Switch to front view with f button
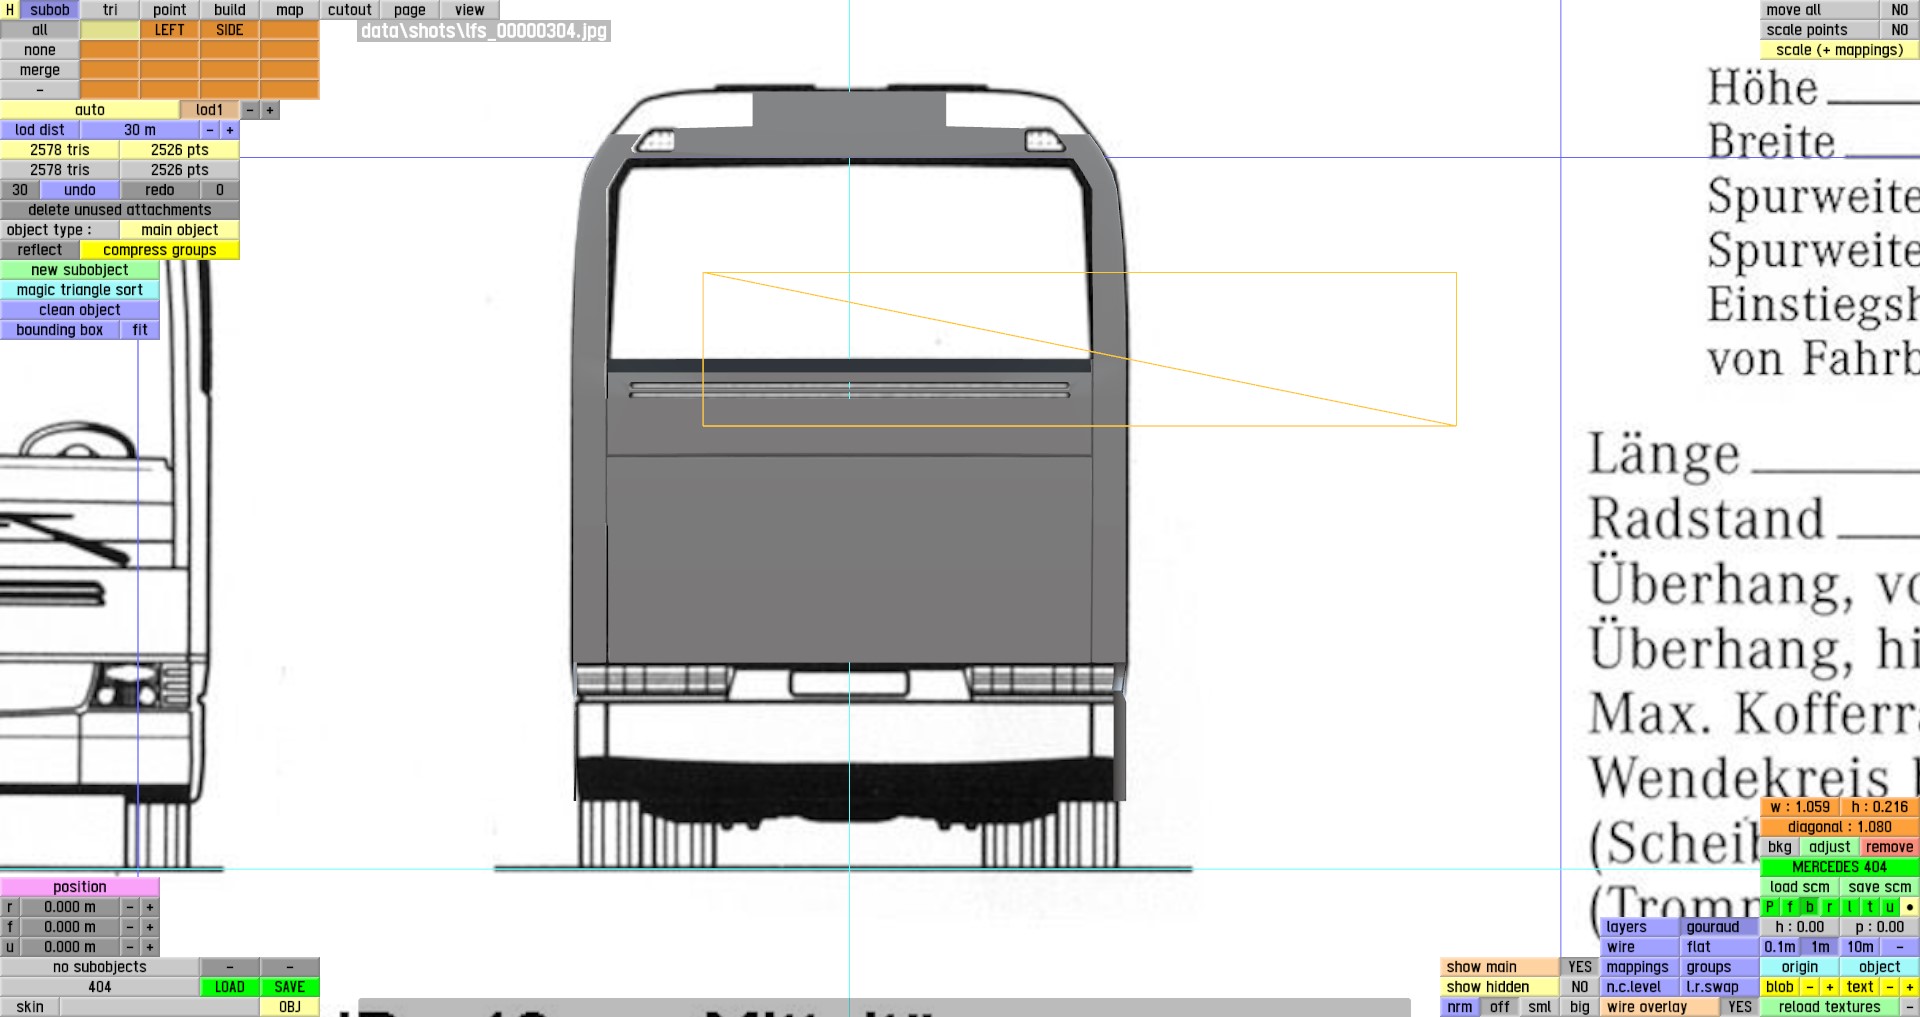The height and width of the screenshot is (1017, 1920). click(x=1790, y=907)
